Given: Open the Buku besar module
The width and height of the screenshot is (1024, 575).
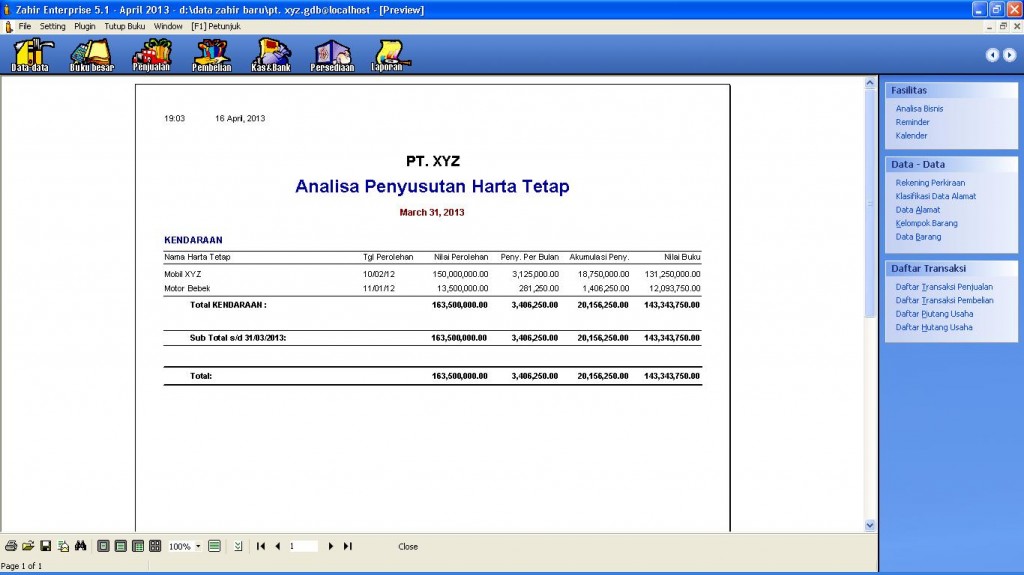Looking at the screenshot, I should click(91, 55).
